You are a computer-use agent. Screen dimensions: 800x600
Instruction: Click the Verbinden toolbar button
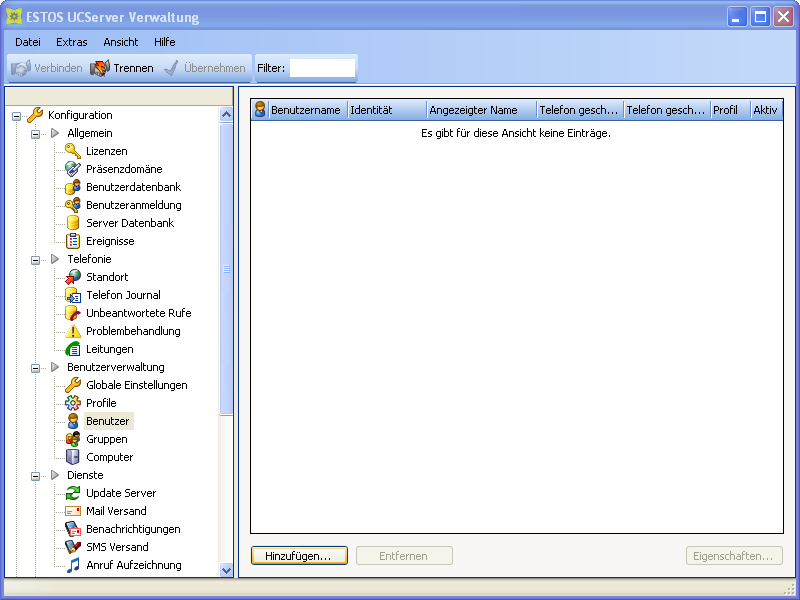(x=47, y=68)
